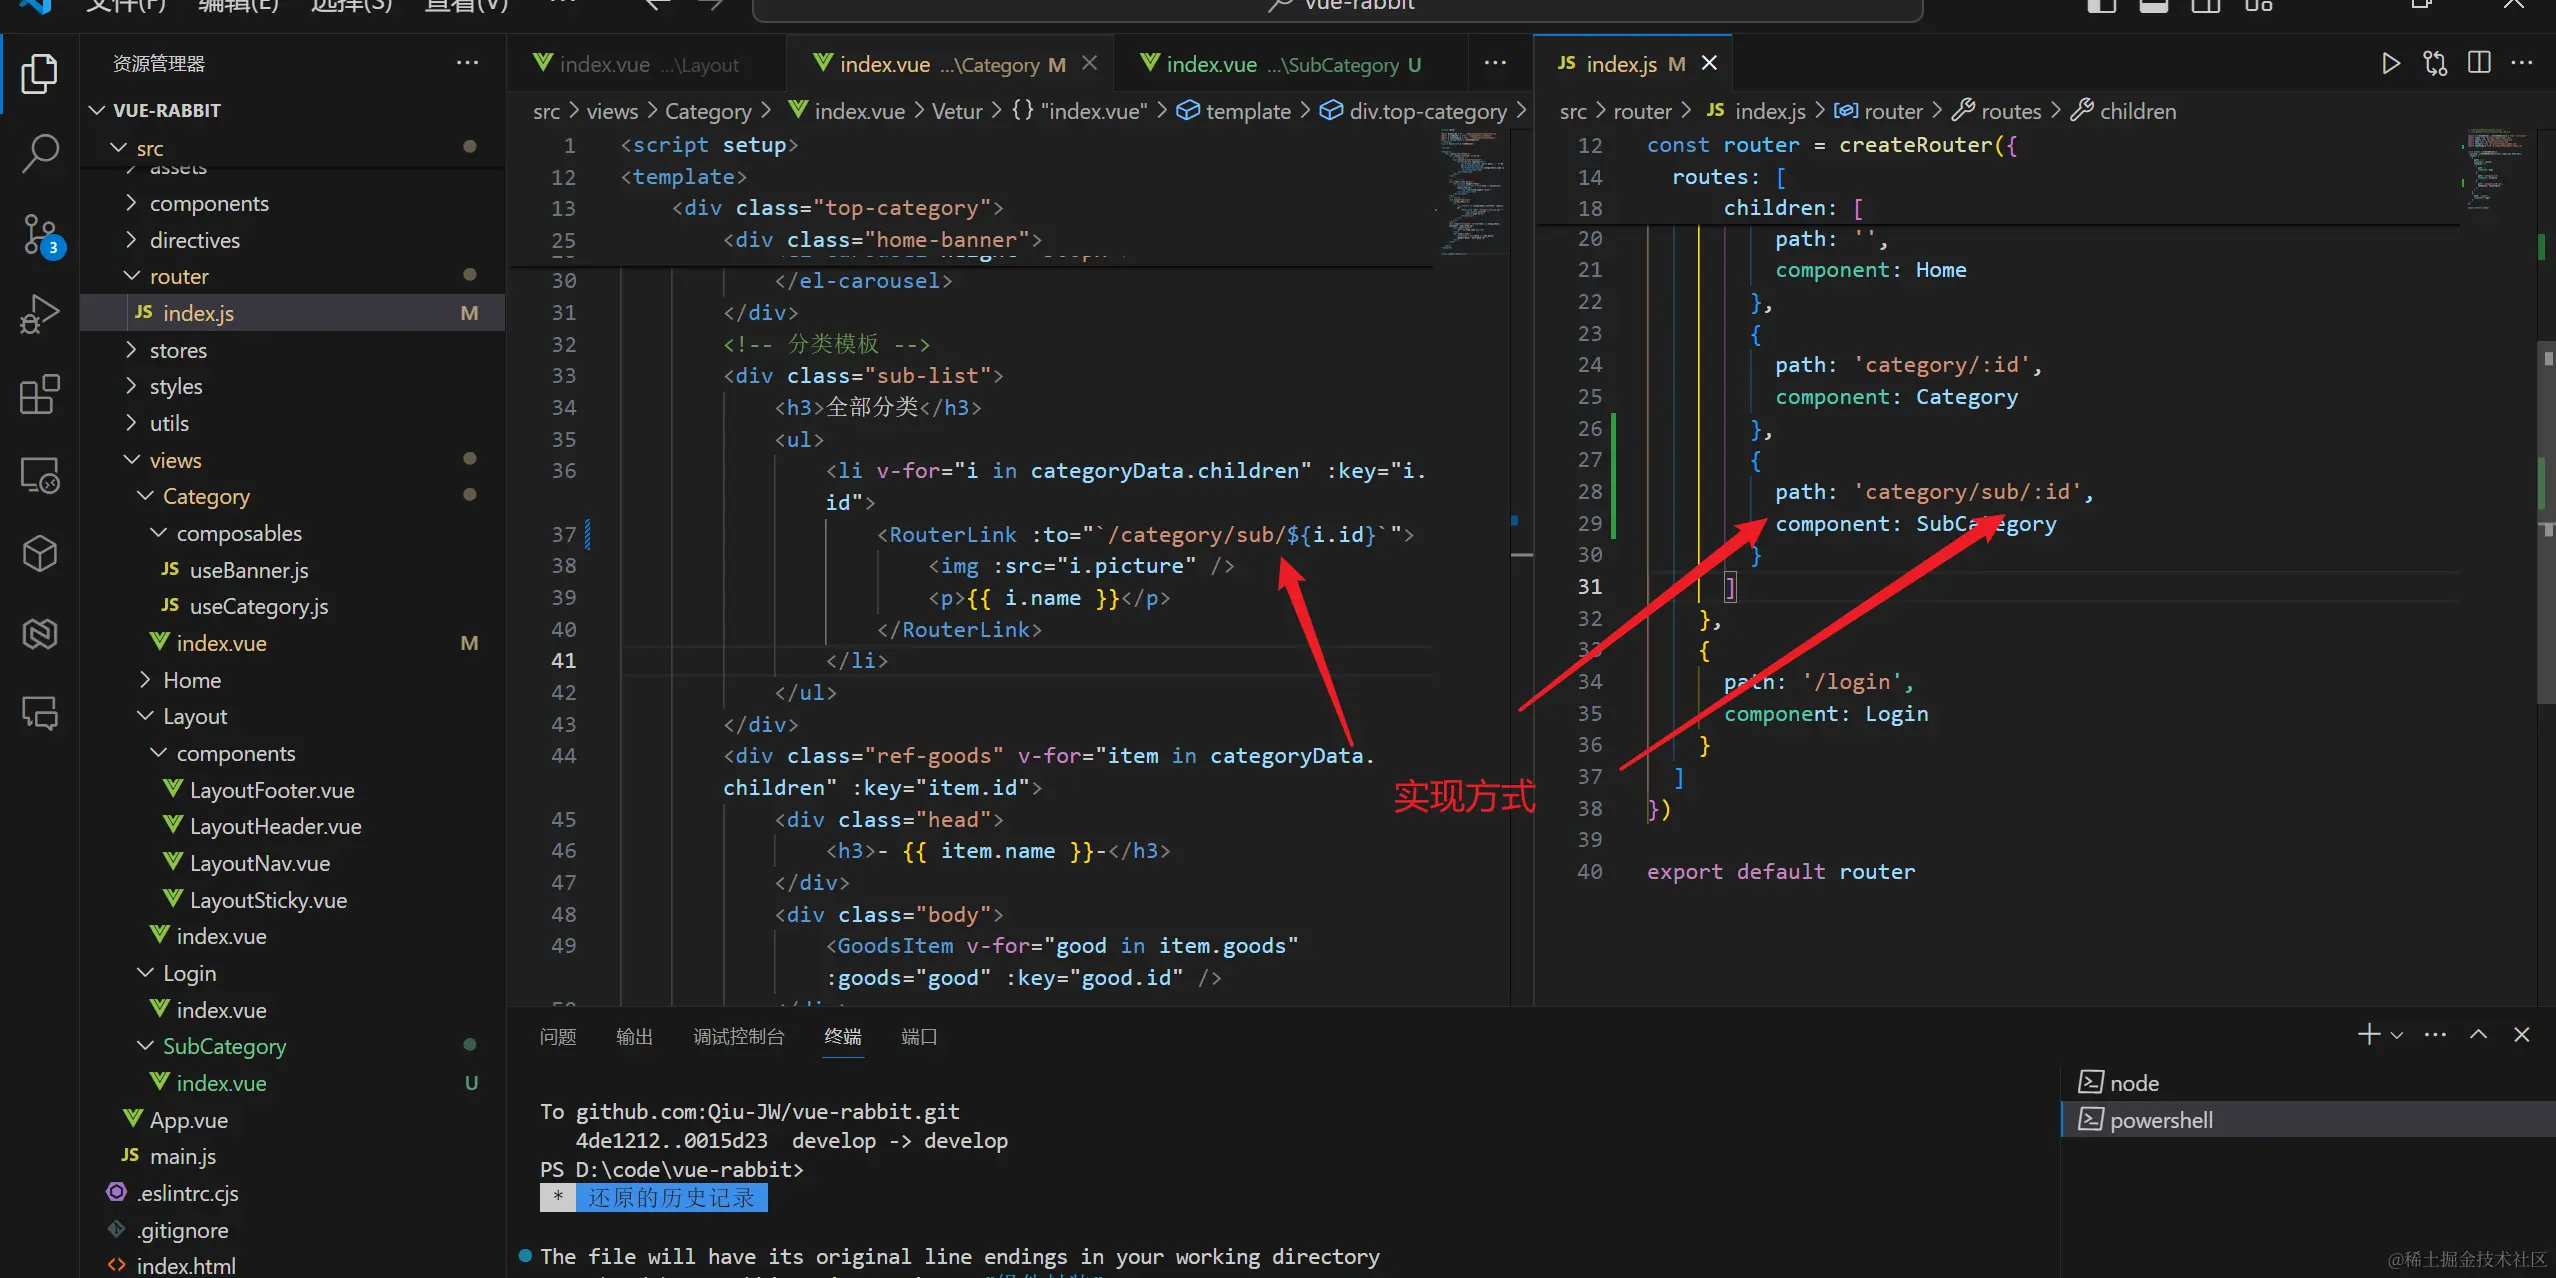Open compare changes icon in editor toolbar
This screenshot has width=2556, height=1278.
pyautogui.click(x=2435, y=64)
